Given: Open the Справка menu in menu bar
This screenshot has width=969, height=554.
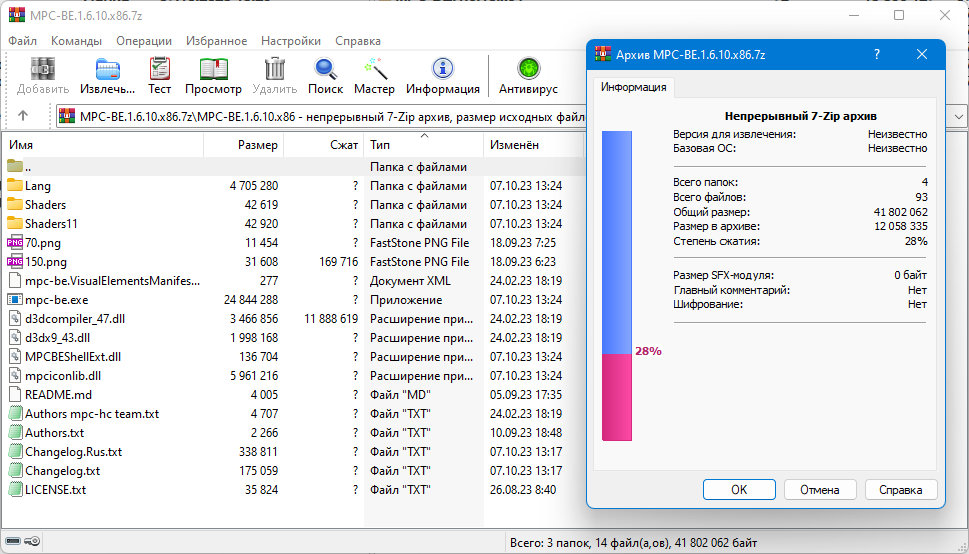Looking at the screenshot, I should 358,41.
